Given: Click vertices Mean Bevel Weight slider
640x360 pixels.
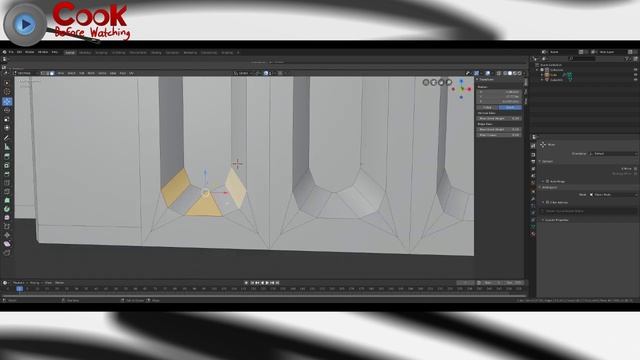Looking at the screenshot, I should (499, 118).
